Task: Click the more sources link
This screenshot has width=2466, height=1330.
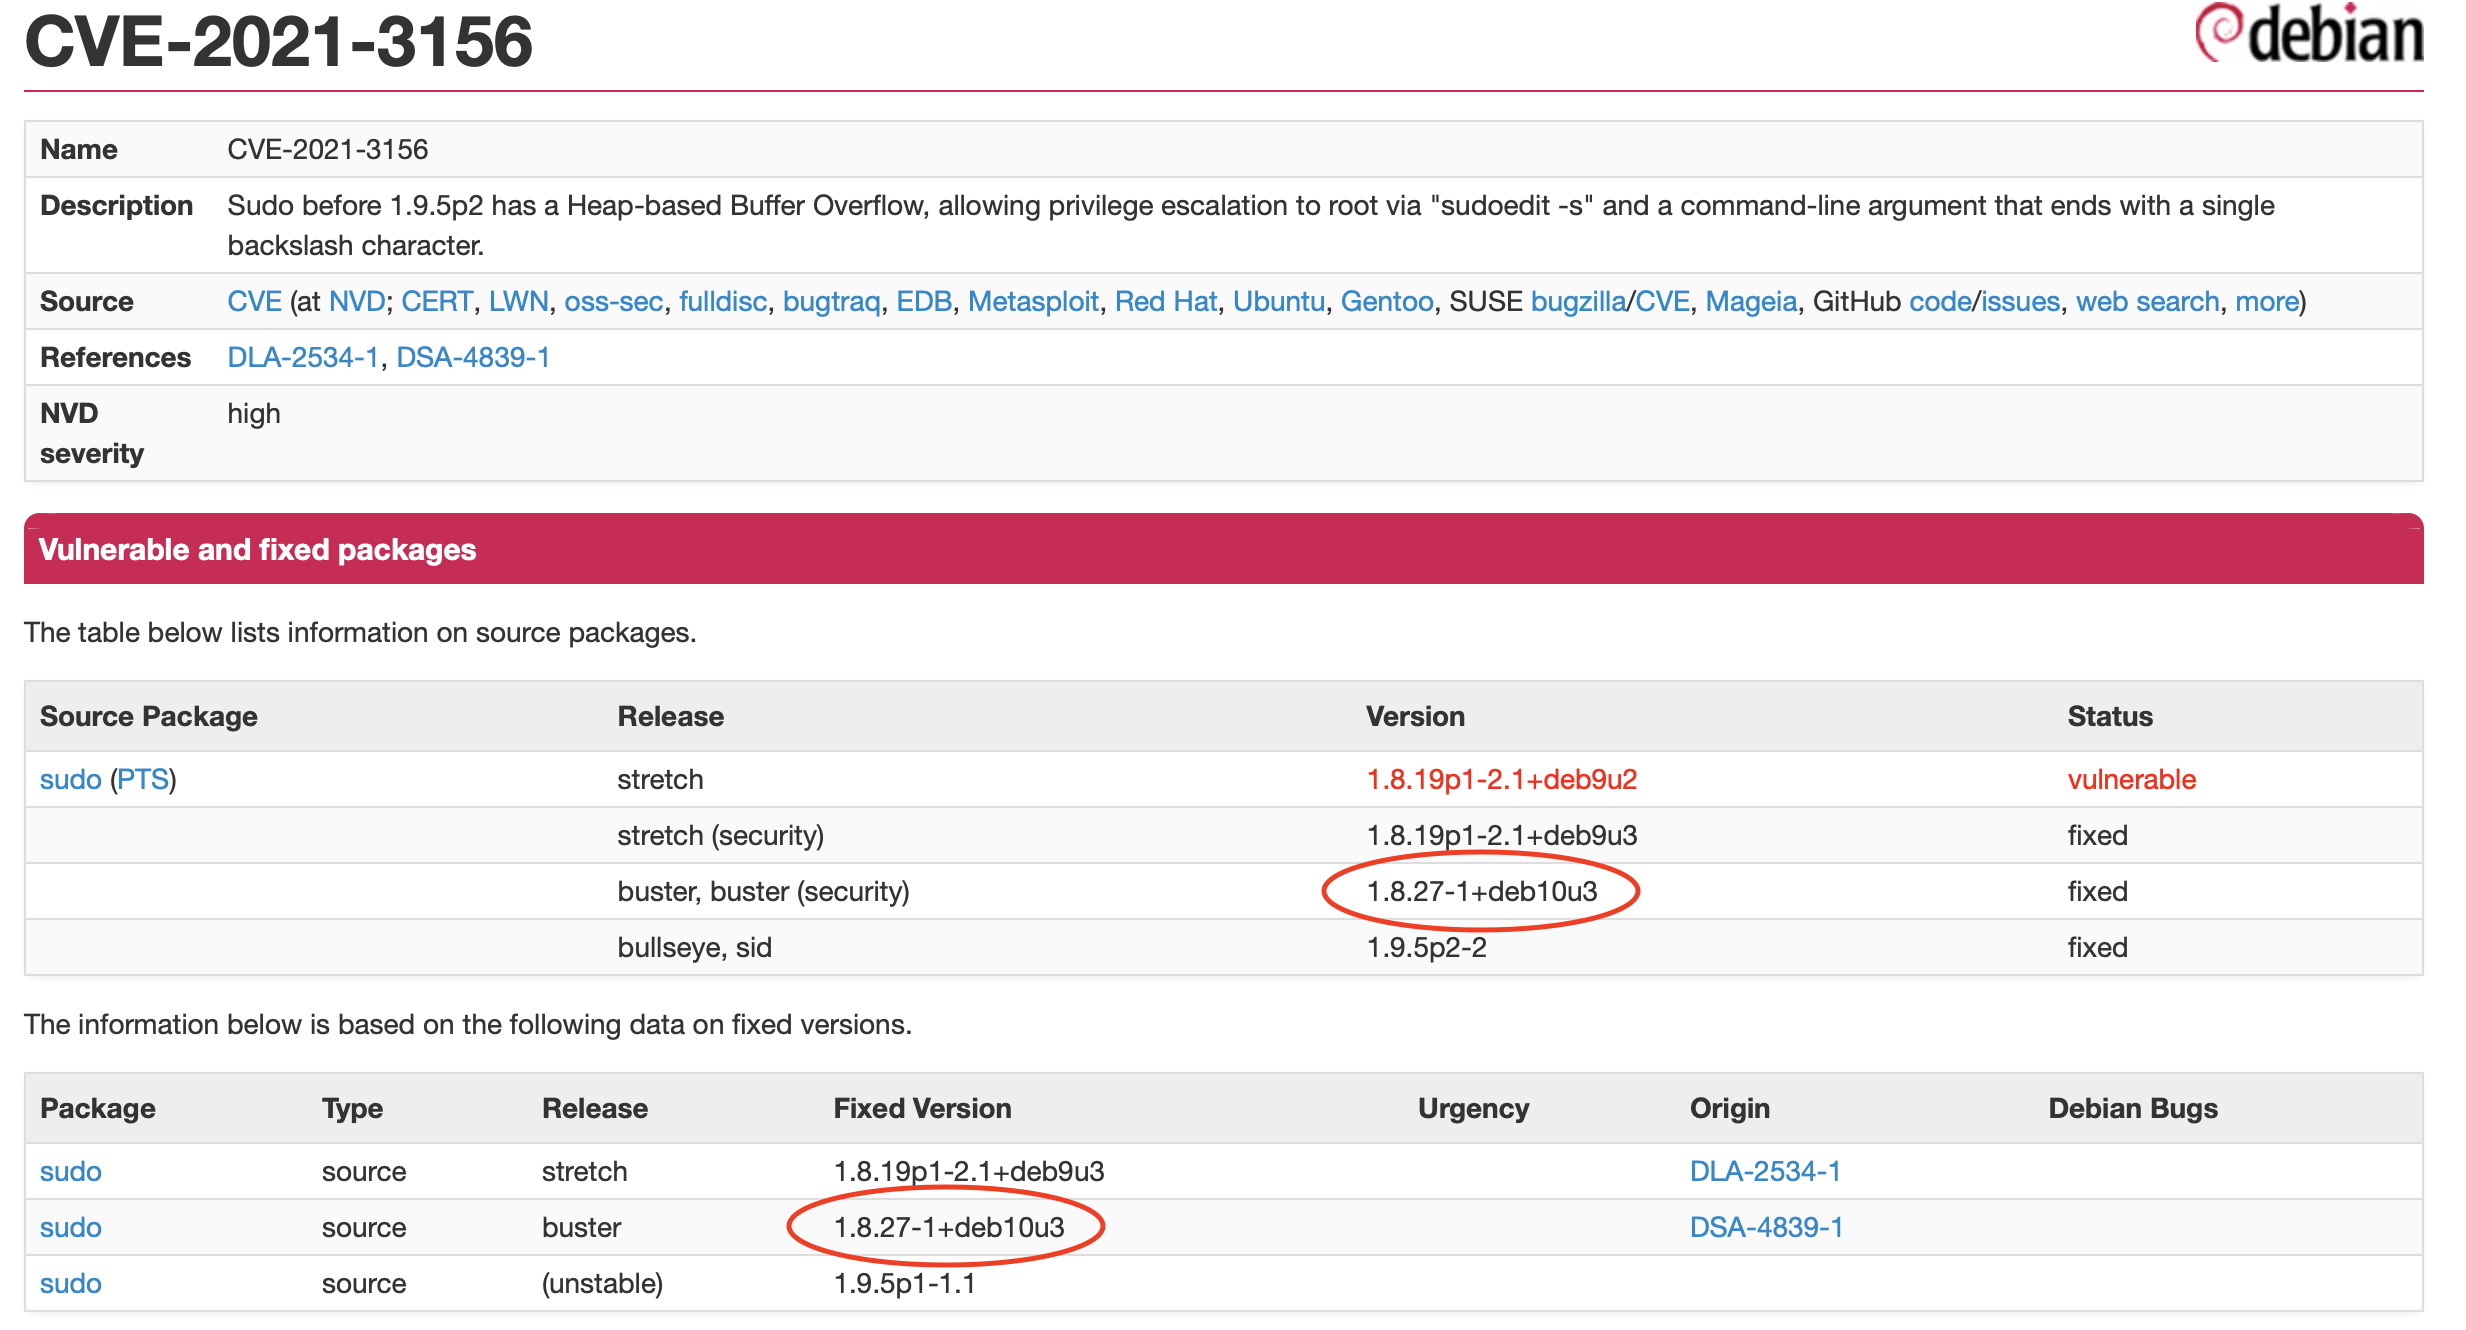Action: [x=2267, y=301]
